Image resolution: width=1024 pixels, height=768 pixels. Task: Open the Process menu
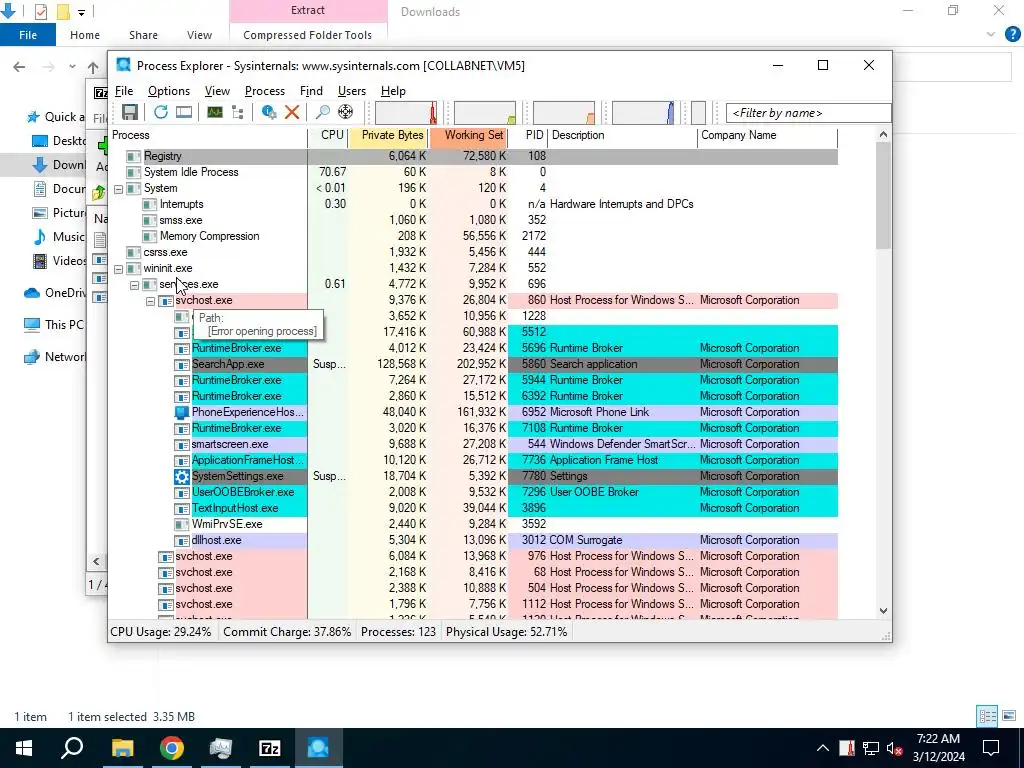tap(264, 91)
